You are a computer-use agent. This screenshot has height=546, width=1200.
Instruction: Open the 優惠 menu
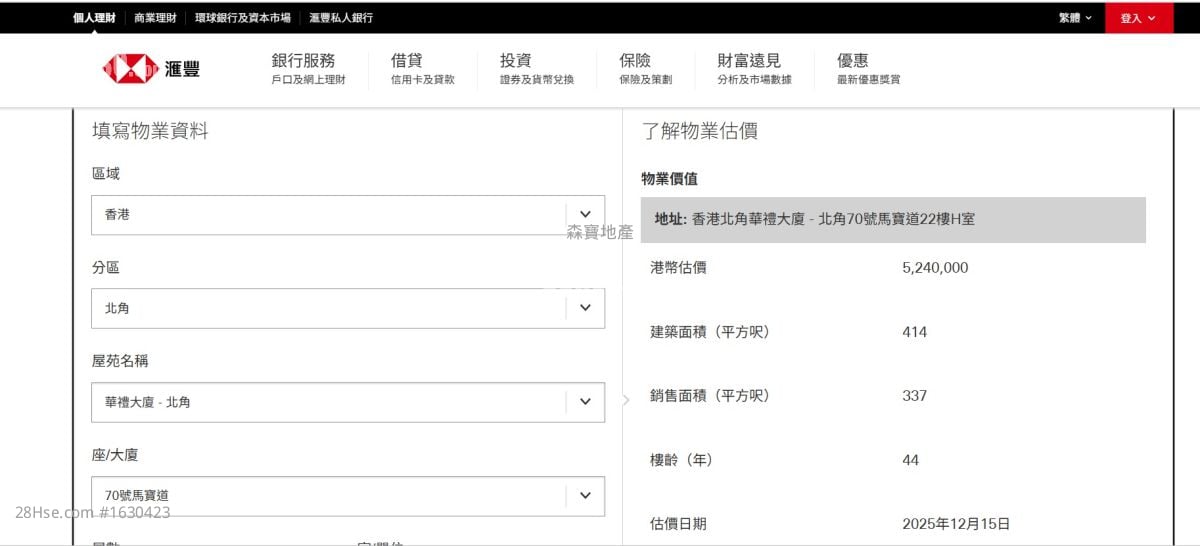pos(868,68)
